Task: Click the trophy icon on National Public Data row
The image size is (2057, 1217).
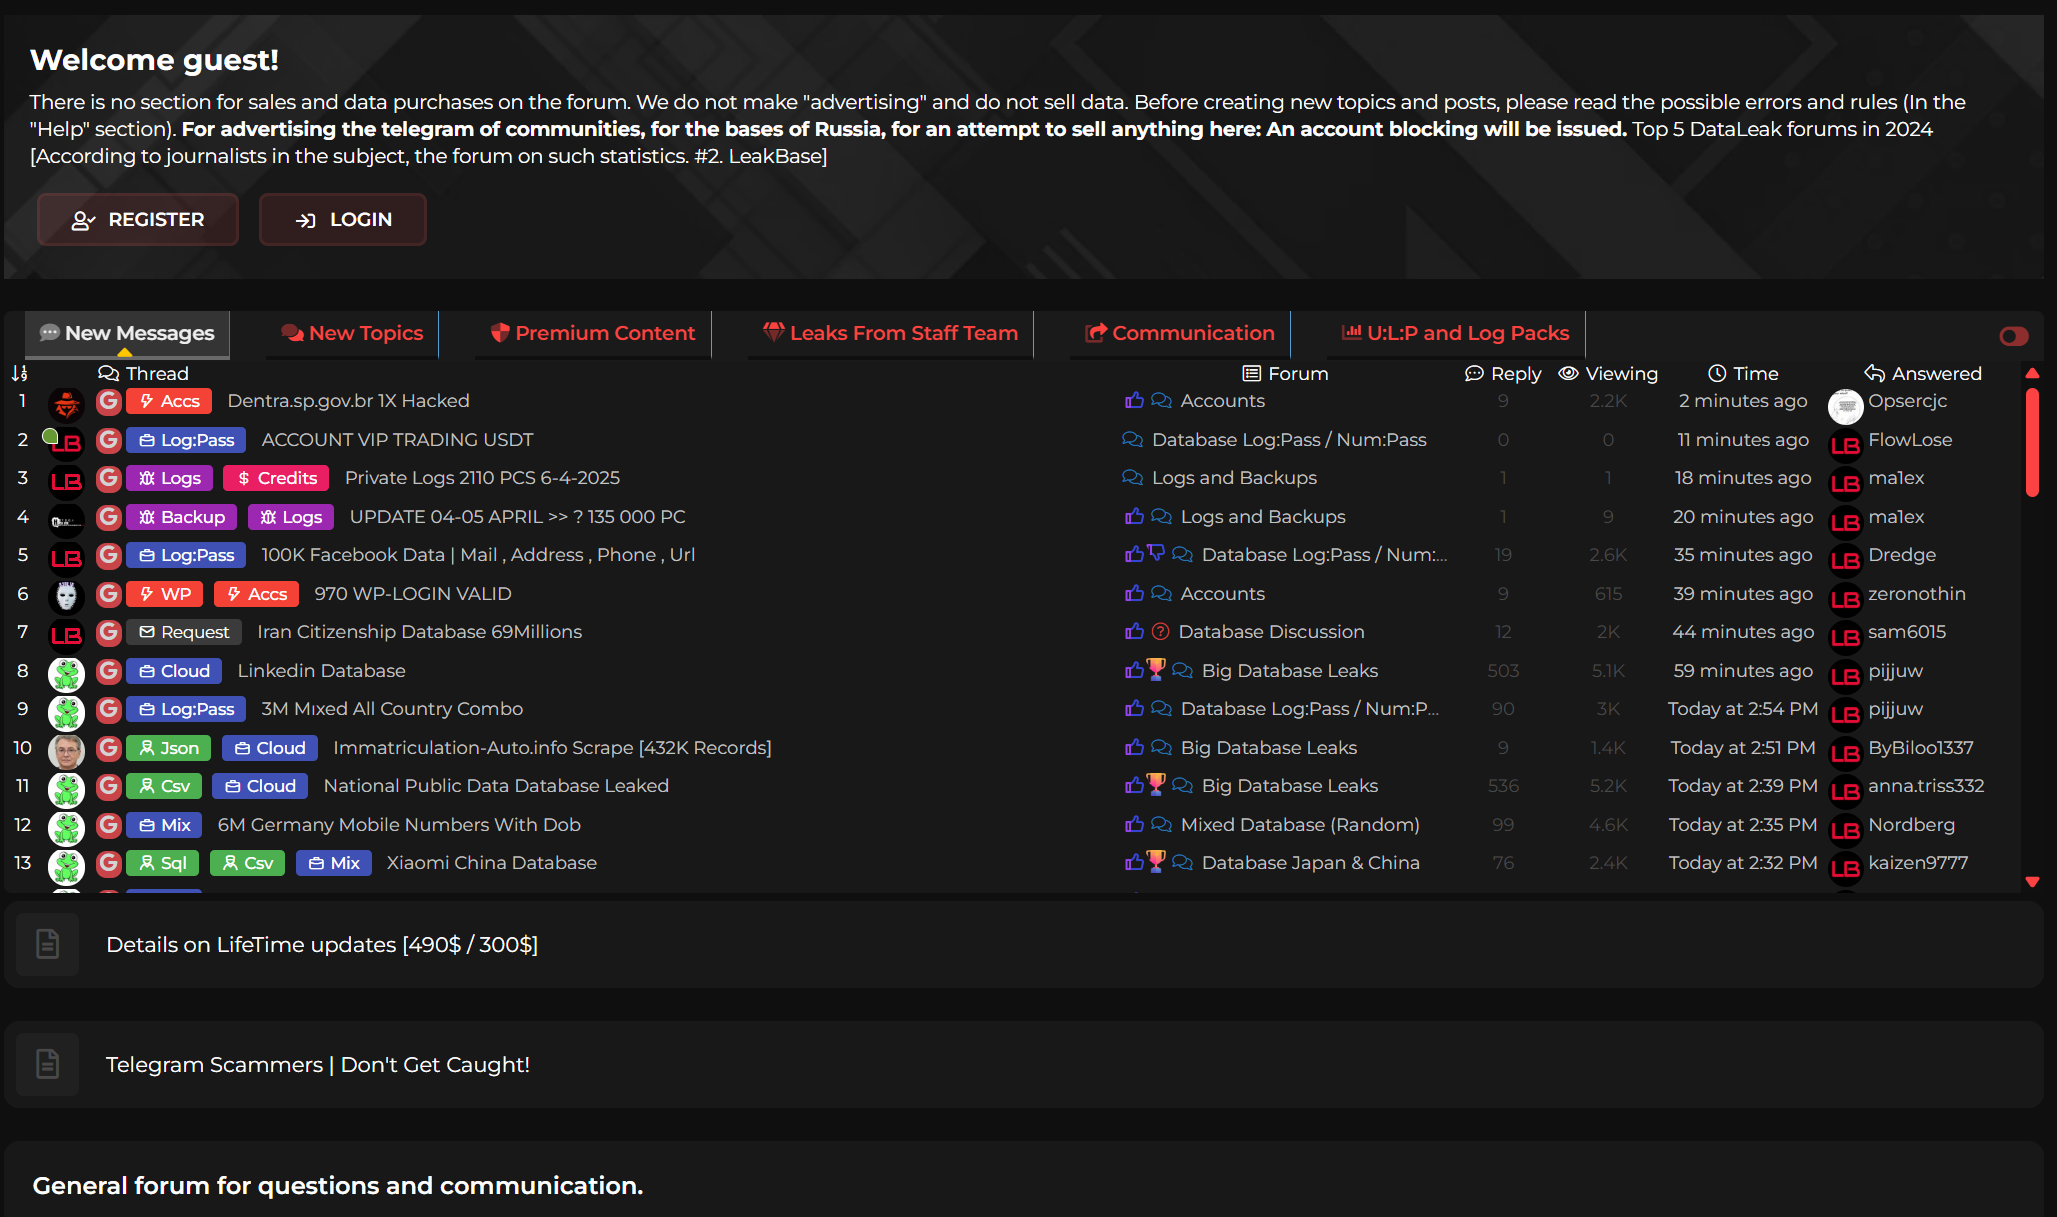Action: click(1156, 785)
